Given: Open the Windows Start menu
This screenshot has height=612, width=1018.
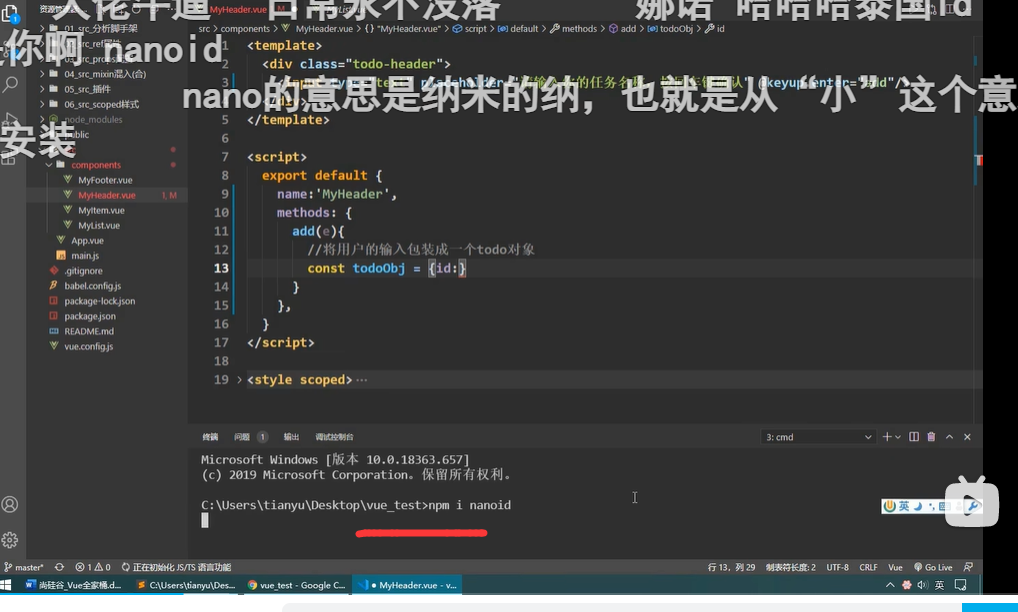Looking at the screenshot, I should pos(6,585).
